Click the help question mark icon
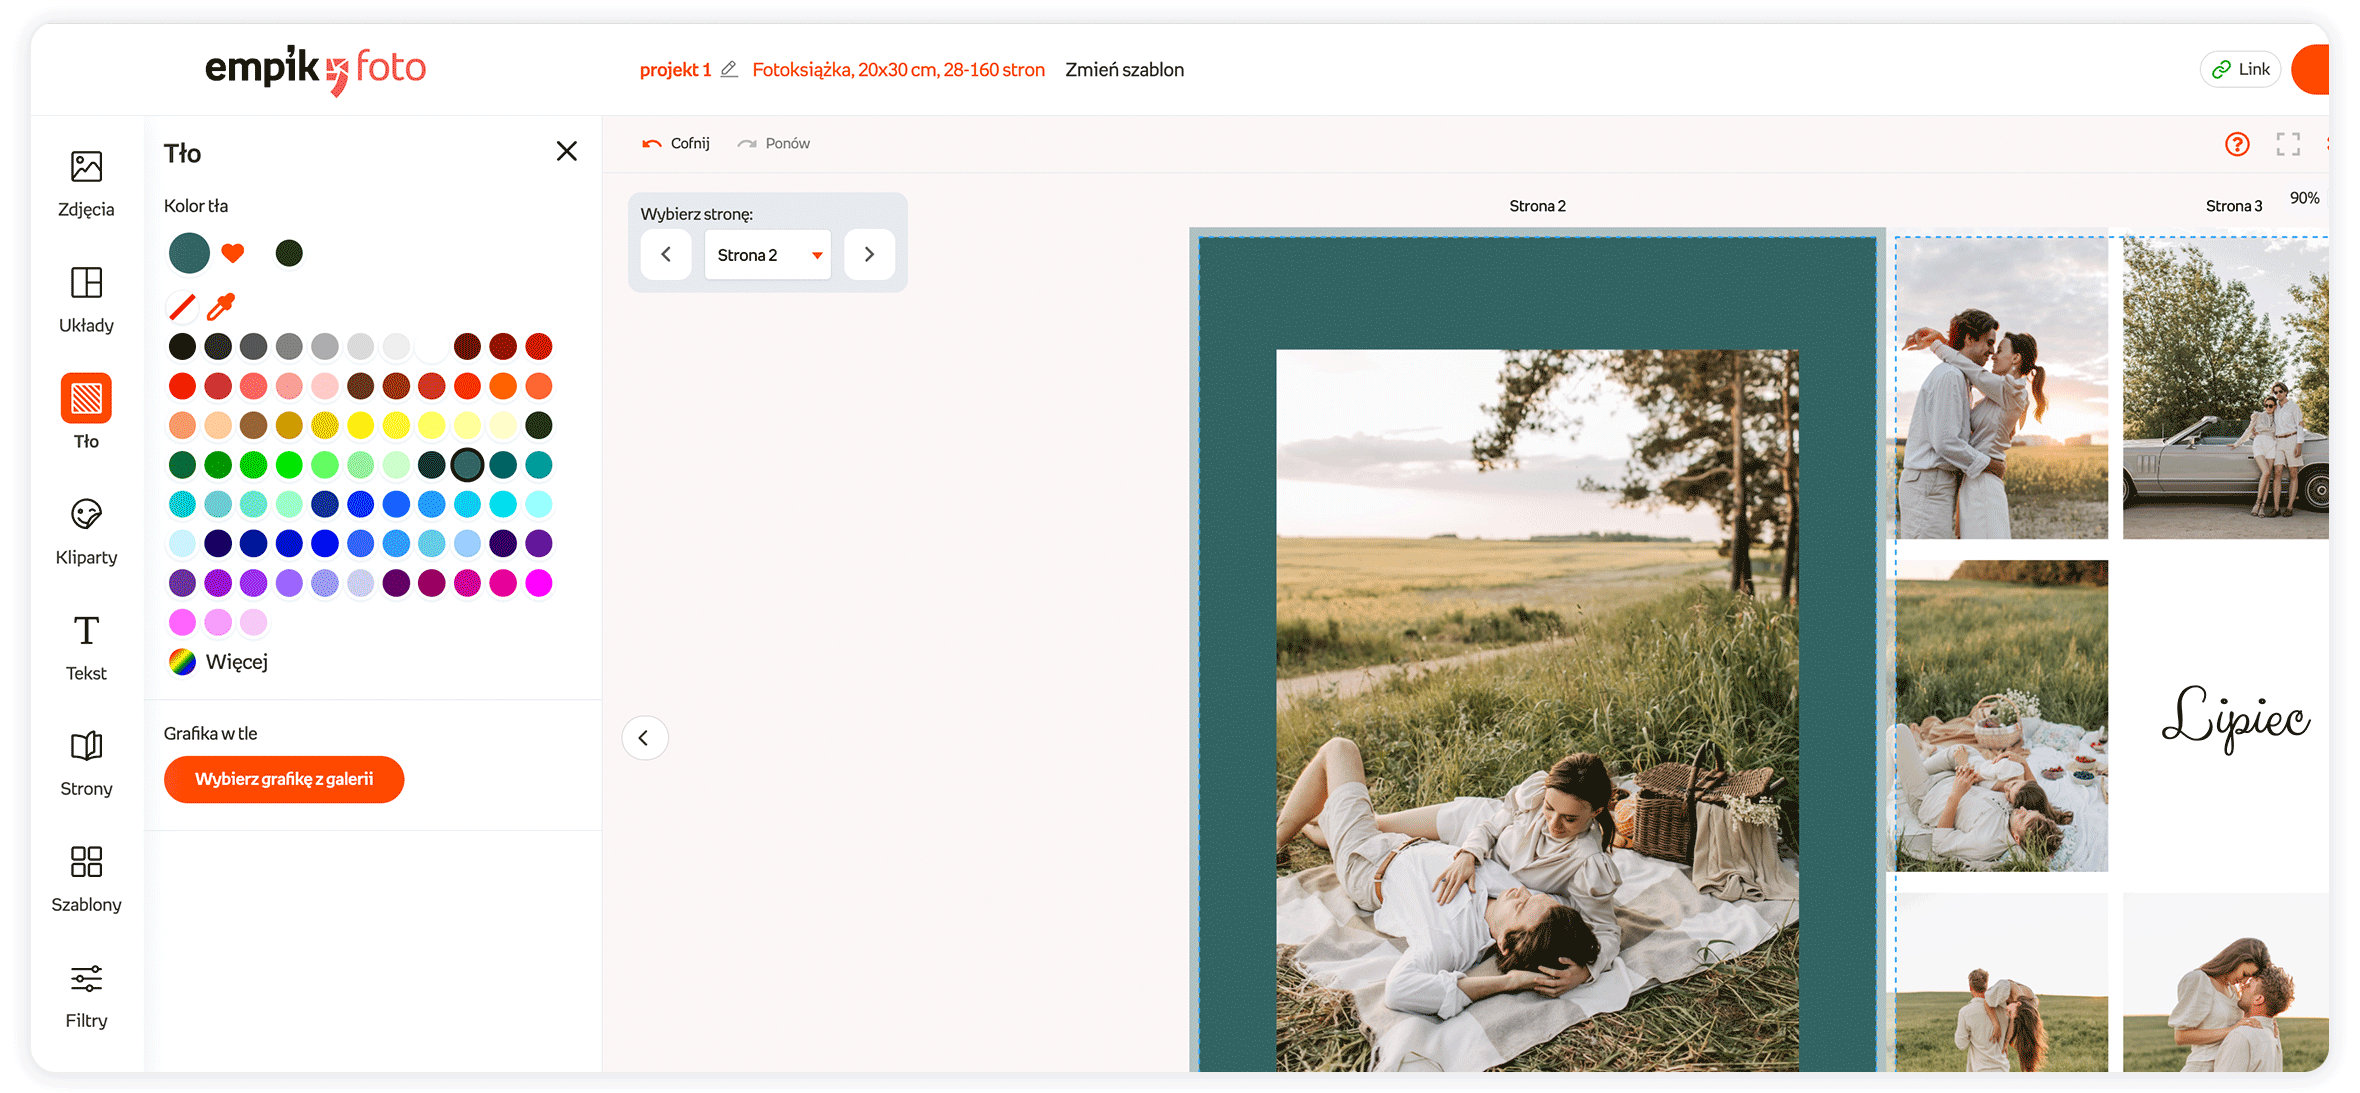 pos(2237,144)
